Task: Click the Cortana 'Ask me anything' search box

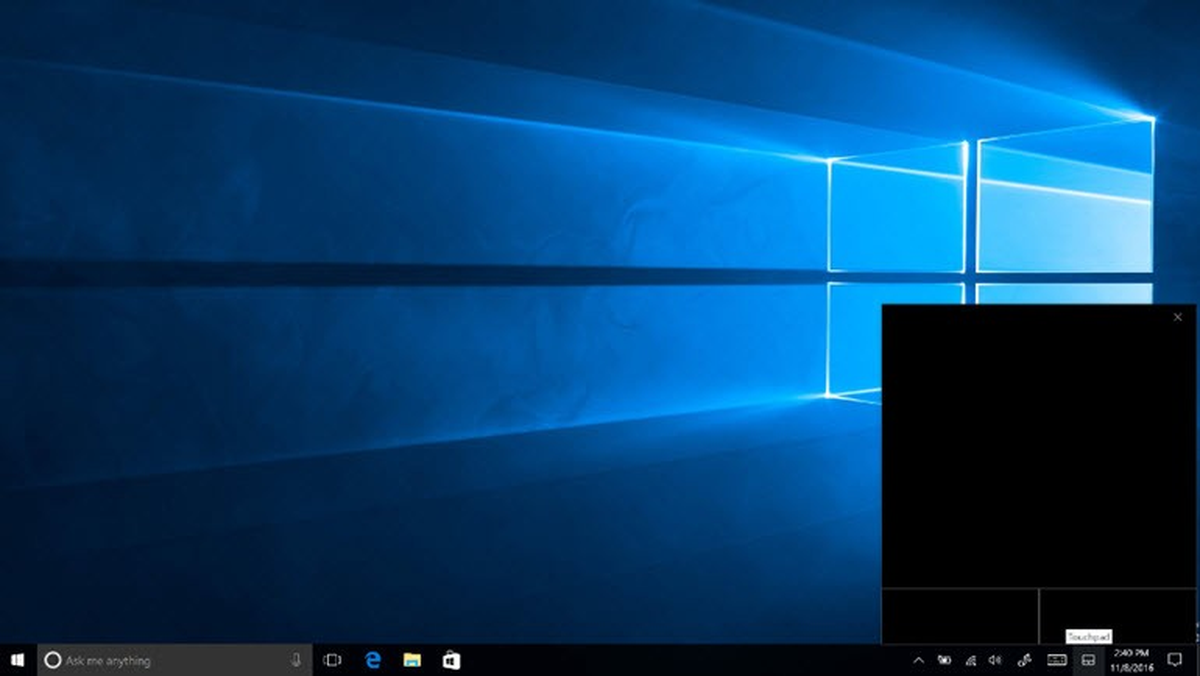Action: (x=173, y=660)
